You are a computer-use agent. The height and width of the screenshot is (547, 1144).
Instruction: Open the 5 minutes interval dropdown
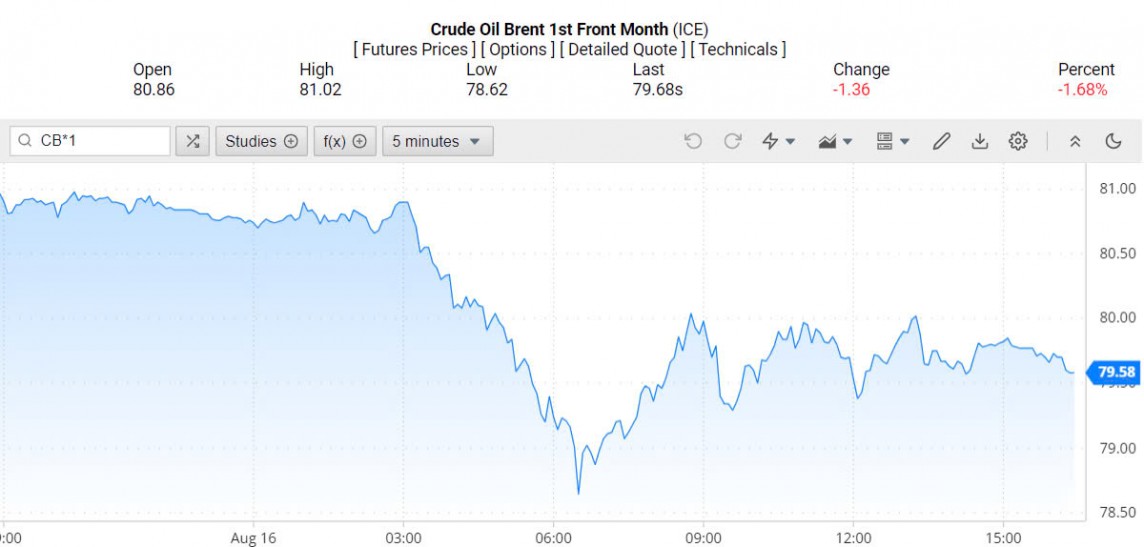tap(437, 141)
